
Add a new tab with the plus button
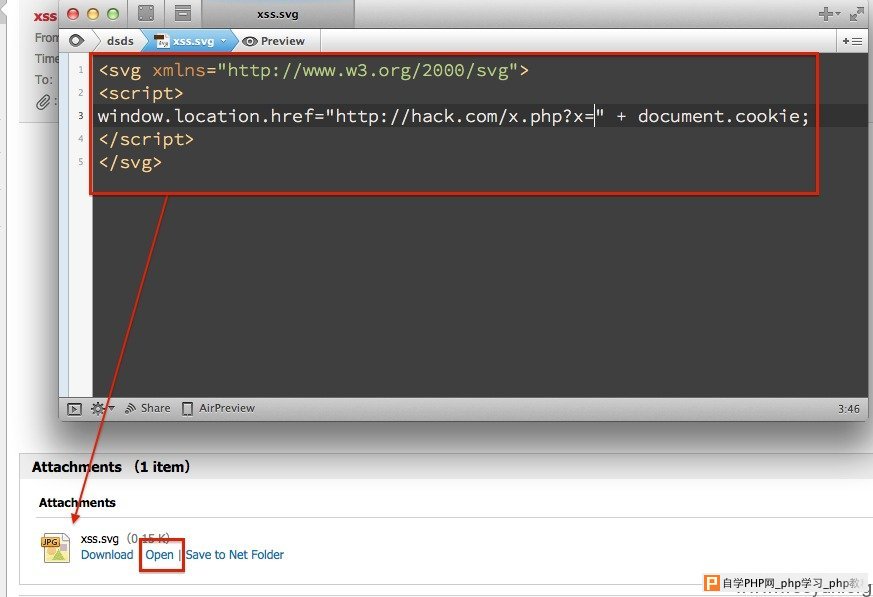coord(829,14)
